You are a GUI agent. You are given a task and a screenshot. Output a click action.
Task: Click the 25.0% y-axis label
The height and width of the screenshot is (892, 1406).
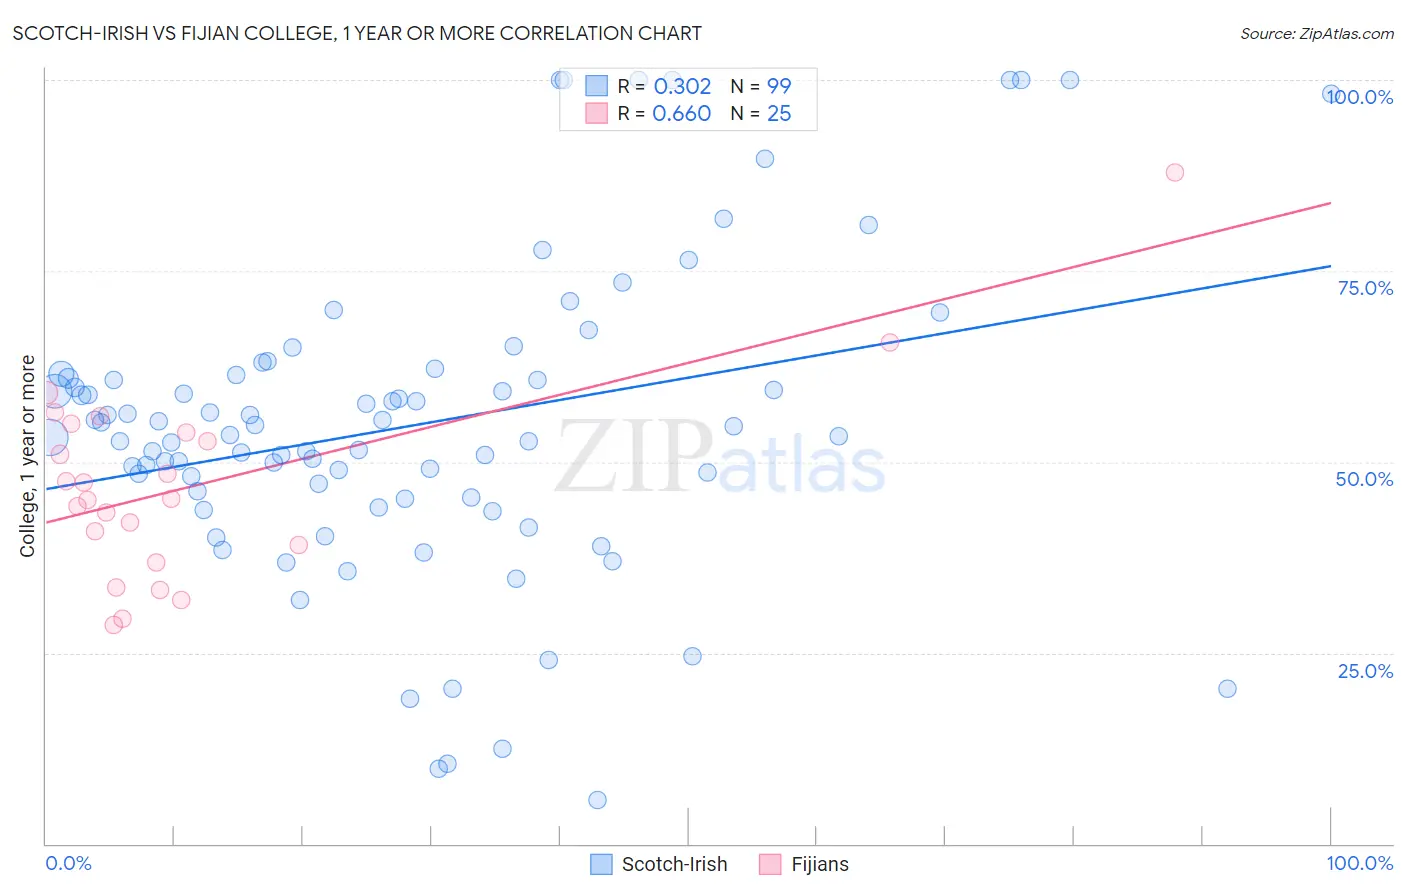click(x=1366, y=671)
